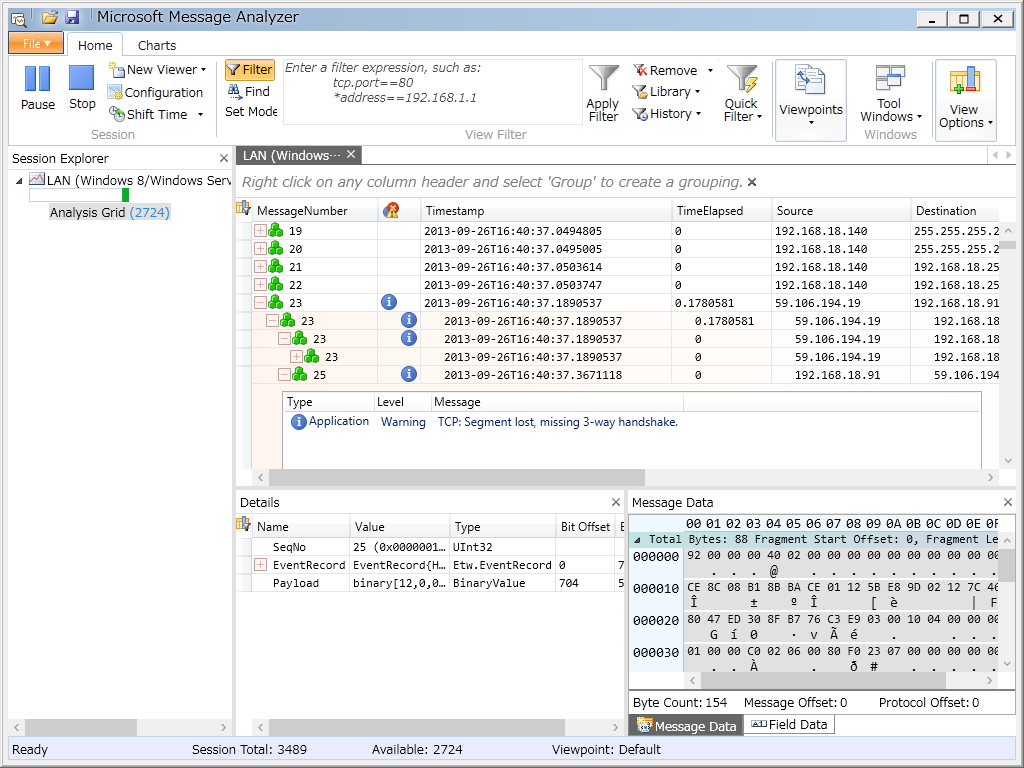Stop the capture session
The width and height of the screenshot is (1024, 768).
[x=82, y=88]
